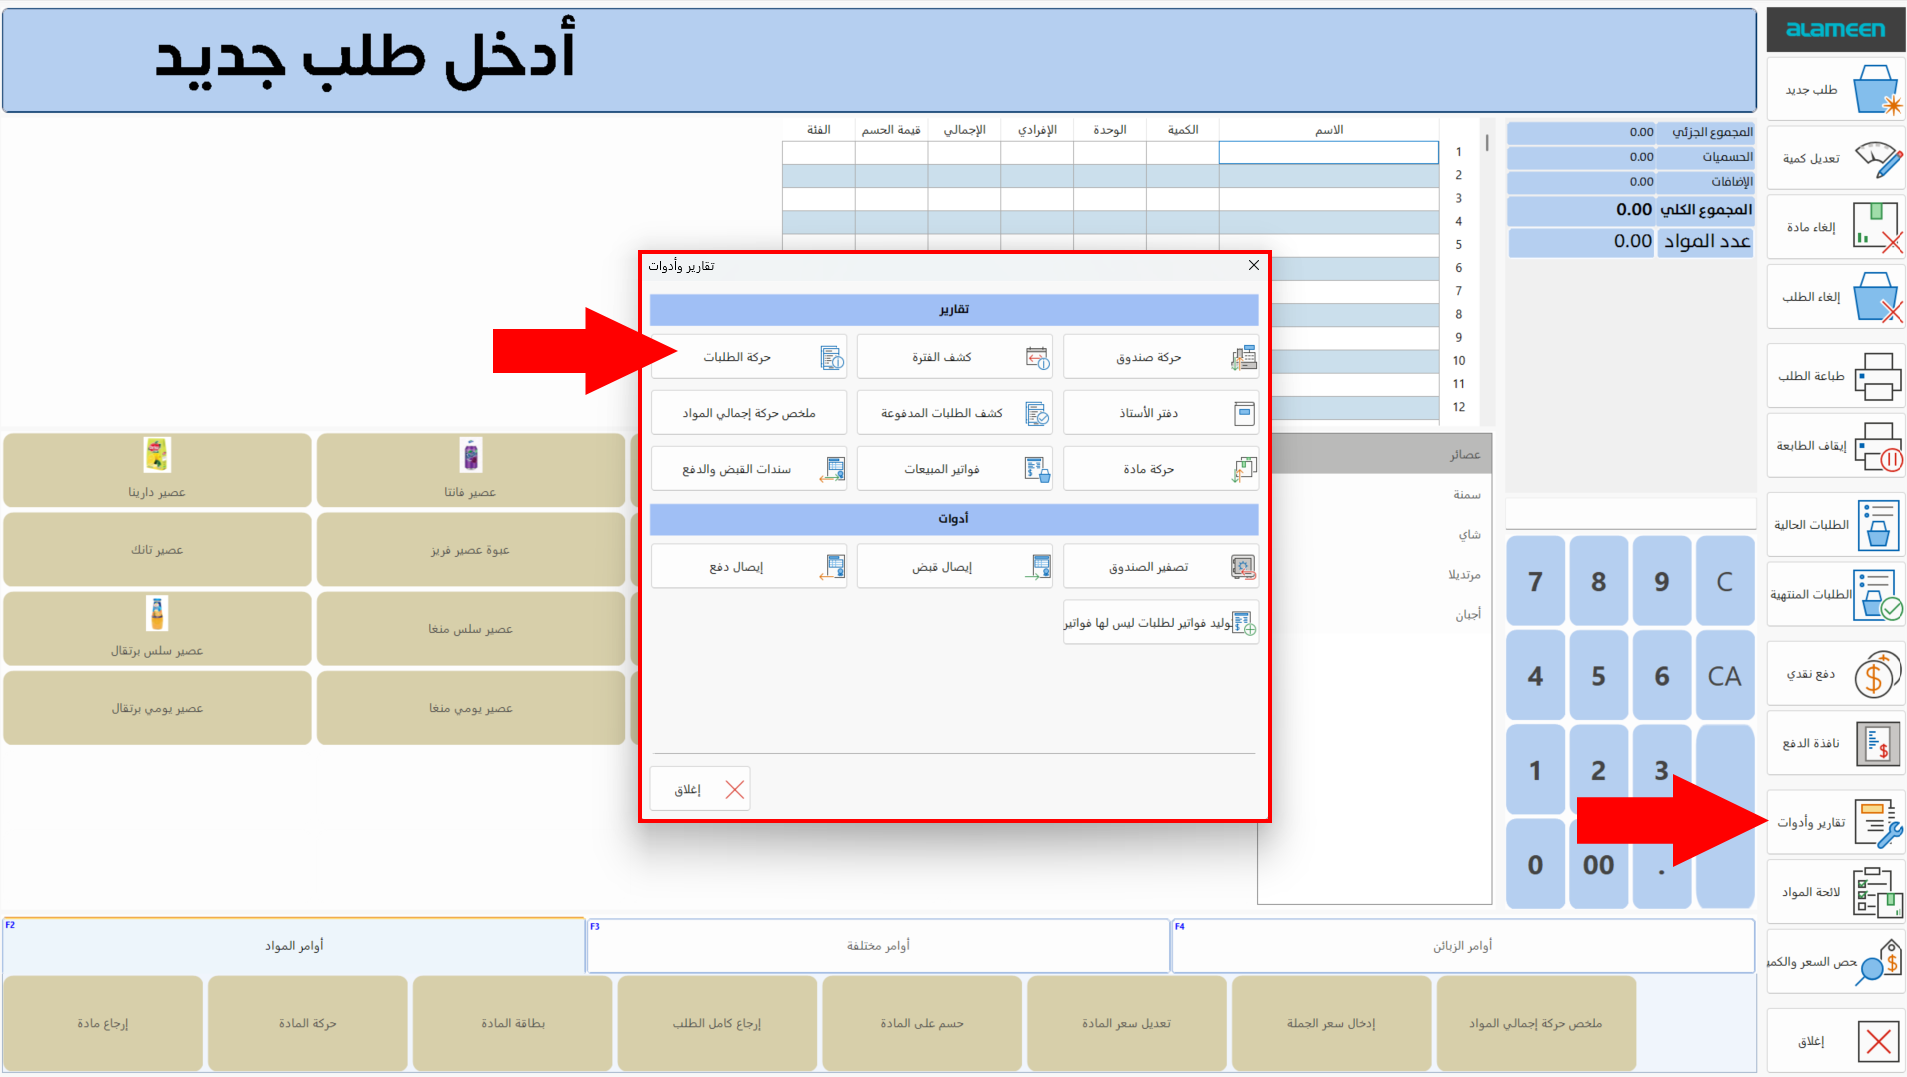
Task: Click the print order icon (طباعة الطلب)
Action: point(1877,376)
